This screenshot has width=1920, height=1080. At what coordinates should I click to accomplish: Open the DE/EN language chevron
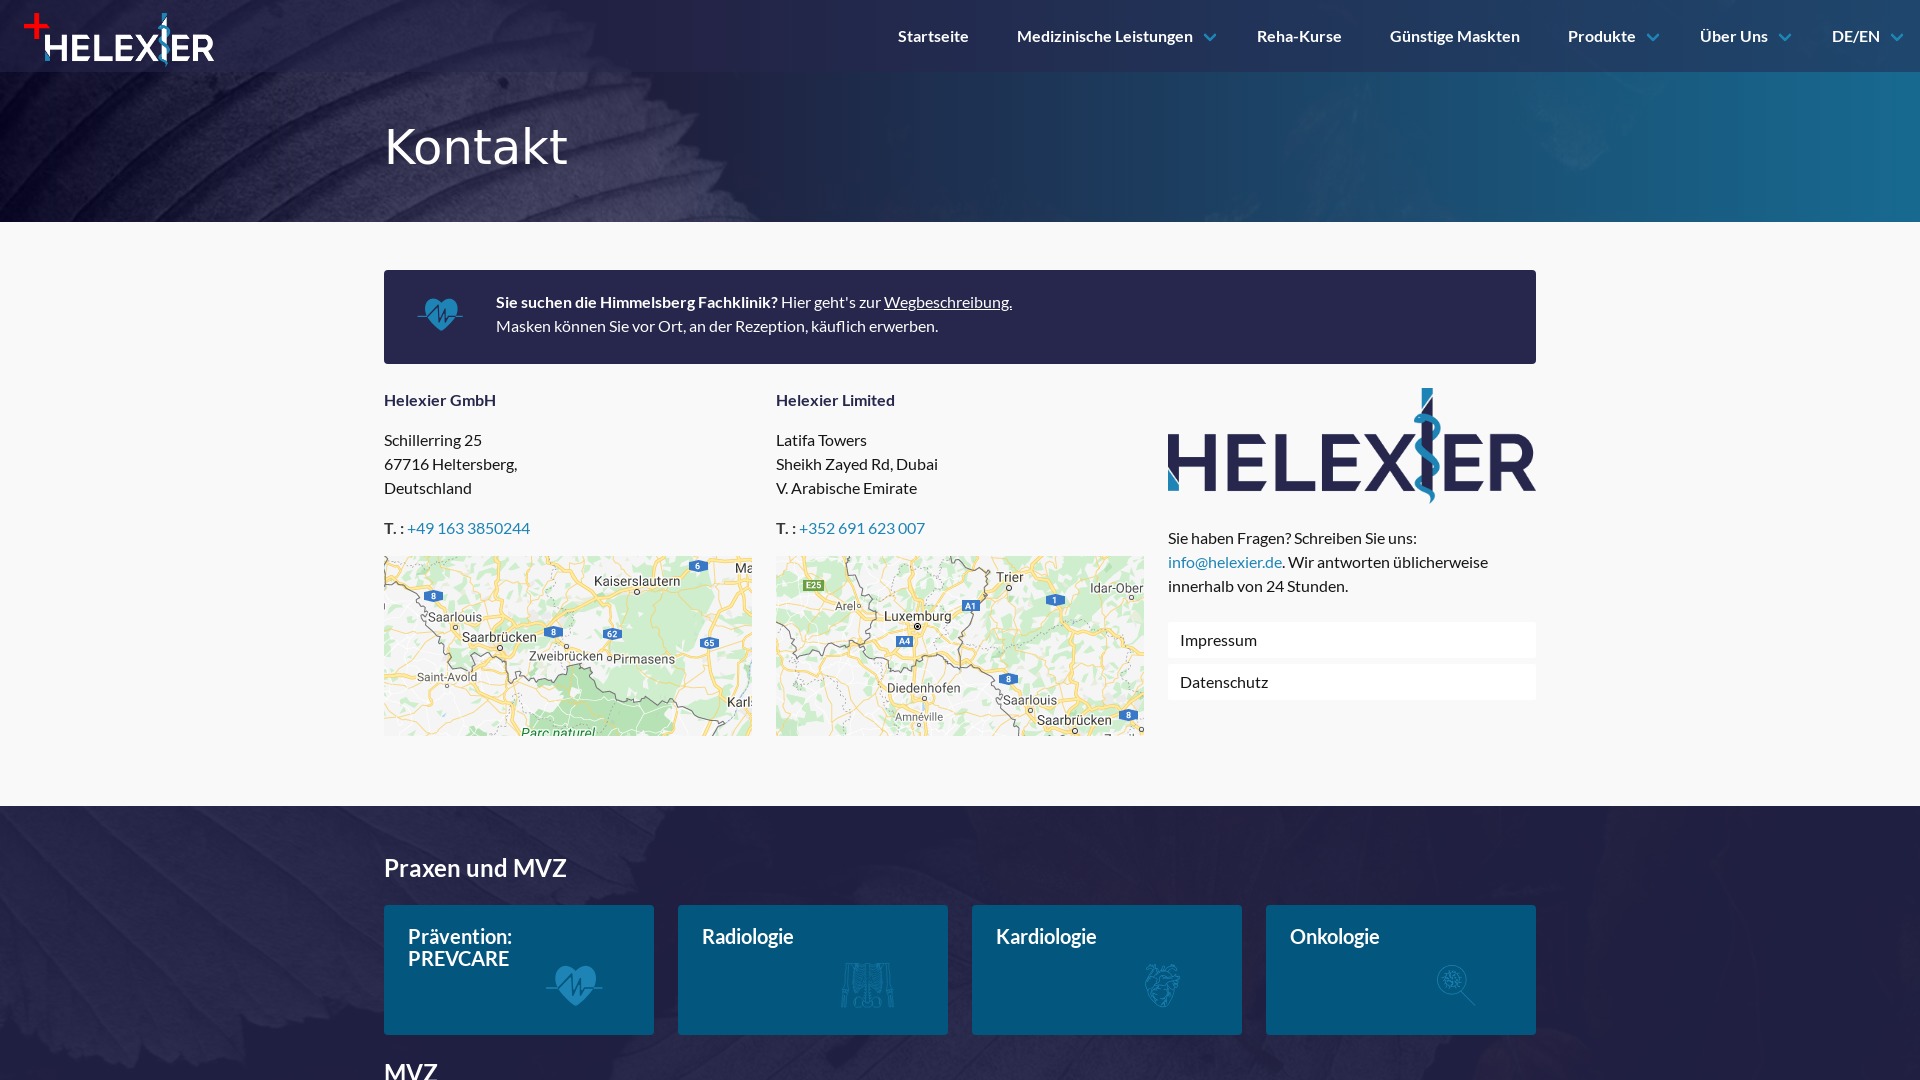1897,37
